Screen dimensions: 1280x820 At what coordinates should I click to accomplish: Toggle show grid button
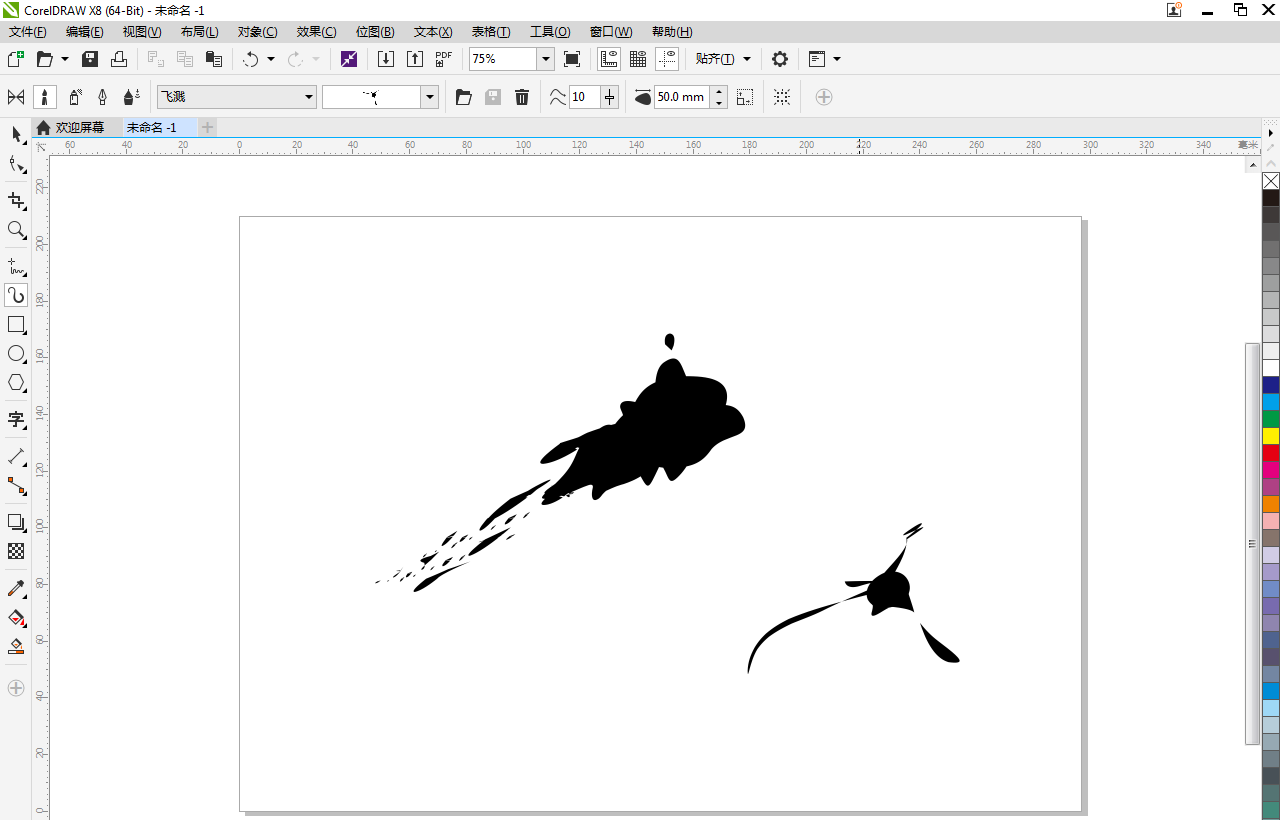[638, 59]
